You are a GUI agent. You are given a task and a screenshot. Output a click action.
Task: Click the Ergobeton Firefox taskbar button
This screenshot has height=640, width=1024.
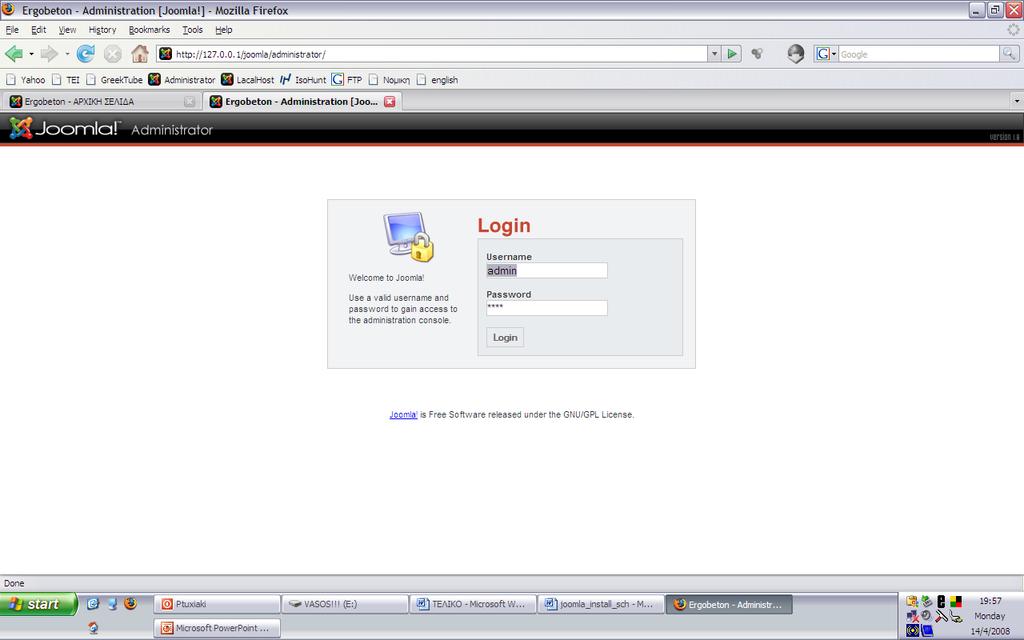[x=729, y=604]
